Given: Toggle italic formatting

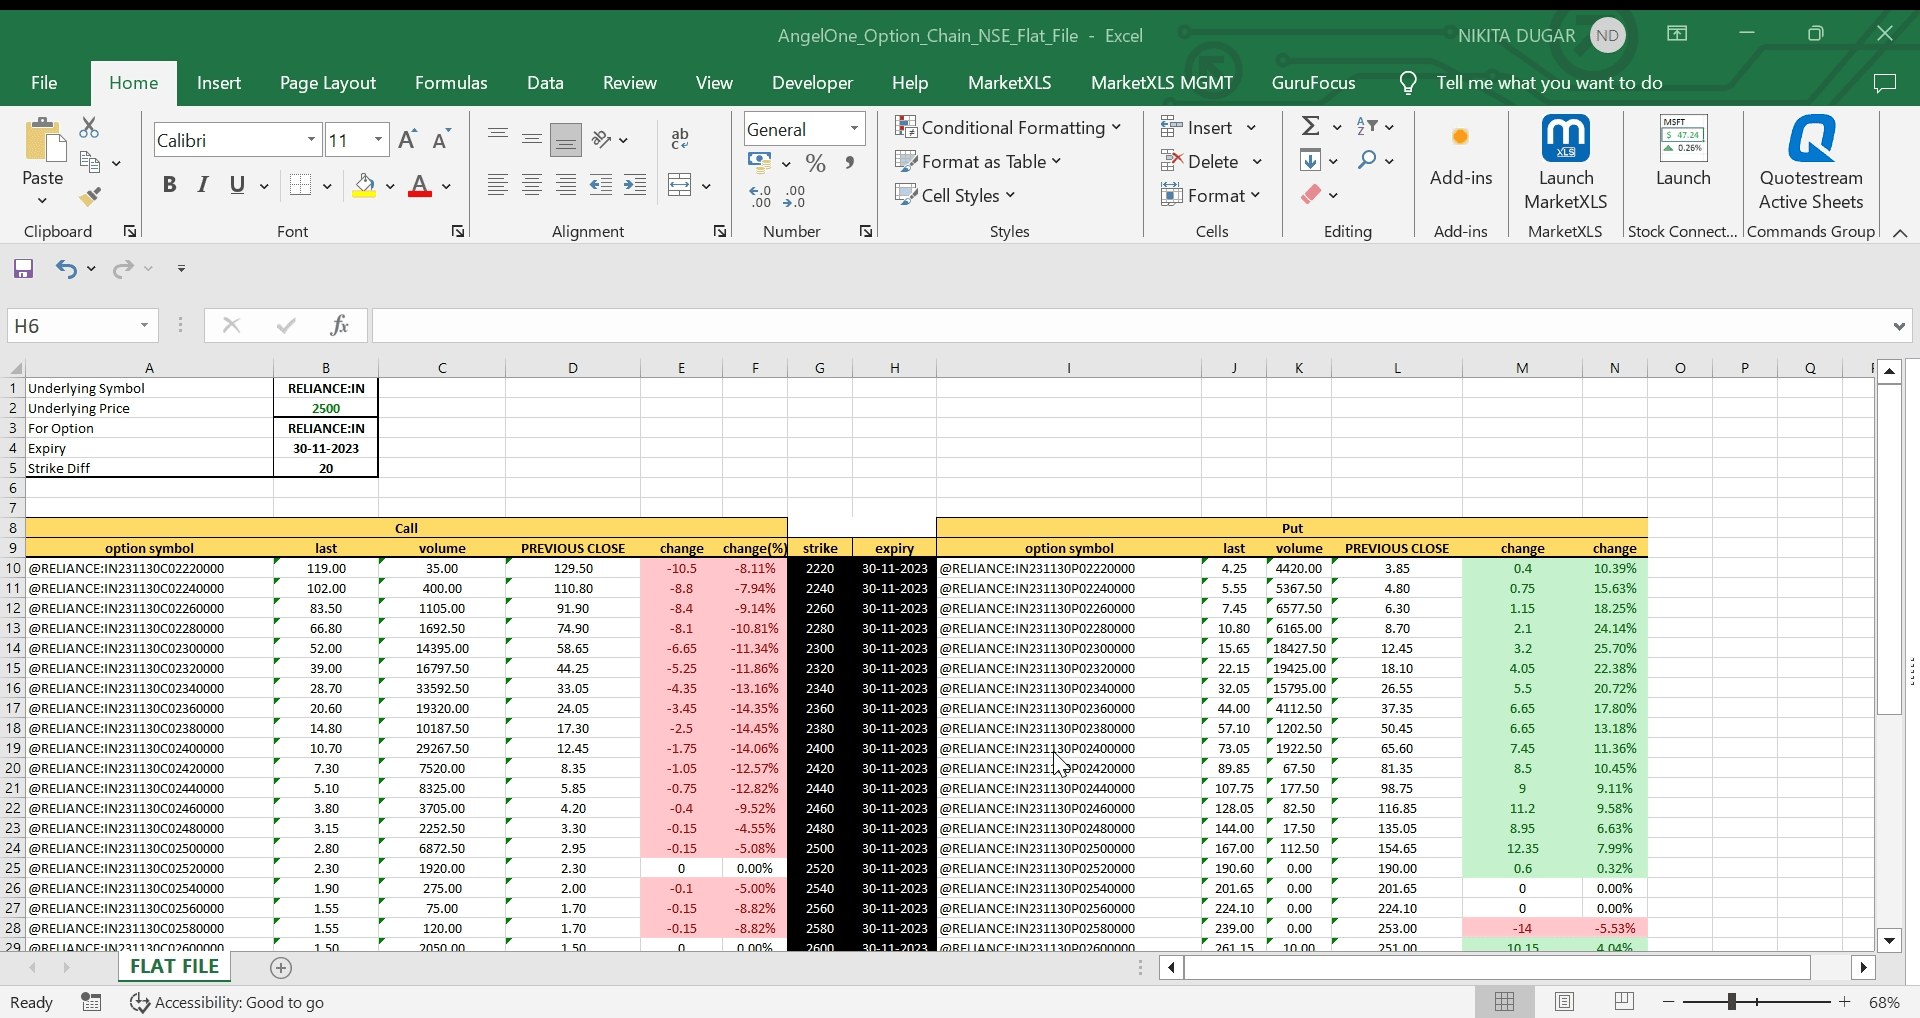Looking at the screenshot, I should tap(203, 185).
